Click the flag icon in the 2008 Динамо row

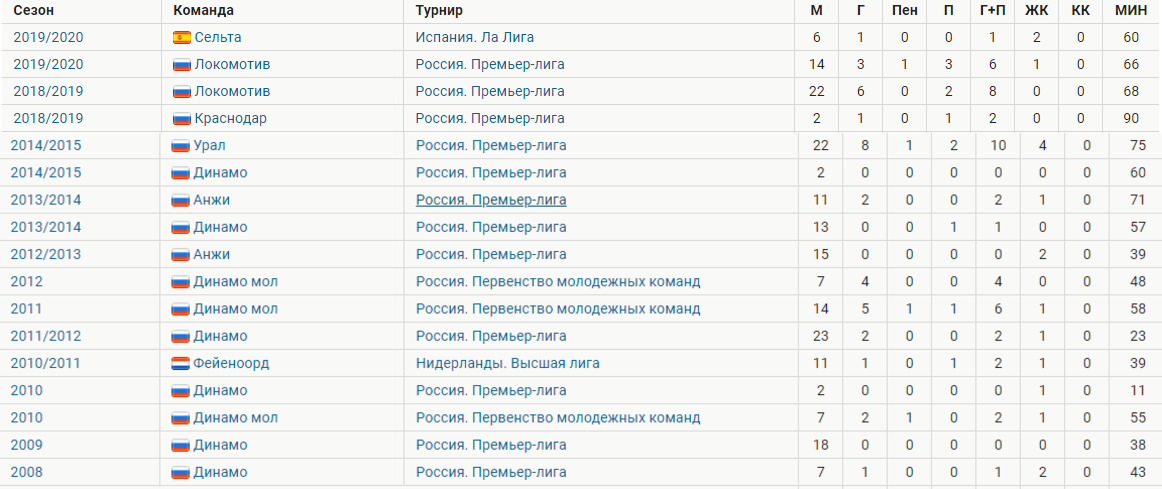pos(181,473)
